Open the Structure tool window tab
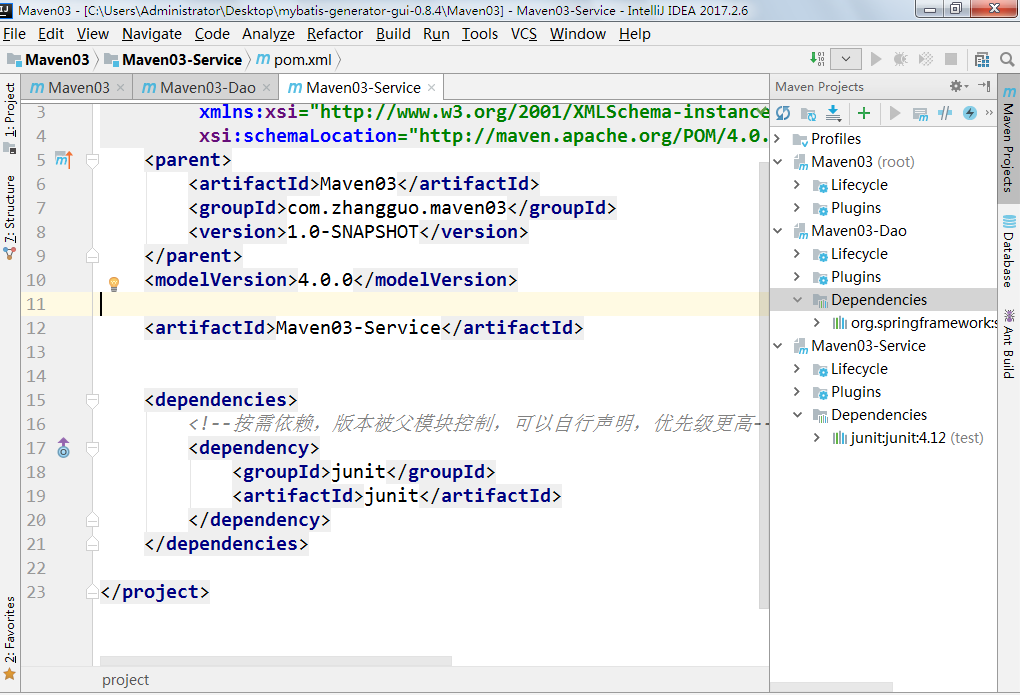This screenshot has width=1020, height=695. click(x=10, y=217)
